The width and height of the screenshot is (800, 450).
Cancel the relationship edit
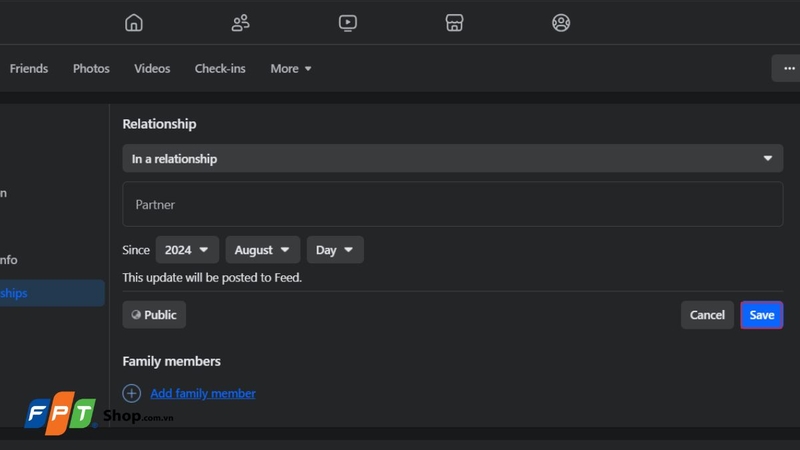coord(707,315)
